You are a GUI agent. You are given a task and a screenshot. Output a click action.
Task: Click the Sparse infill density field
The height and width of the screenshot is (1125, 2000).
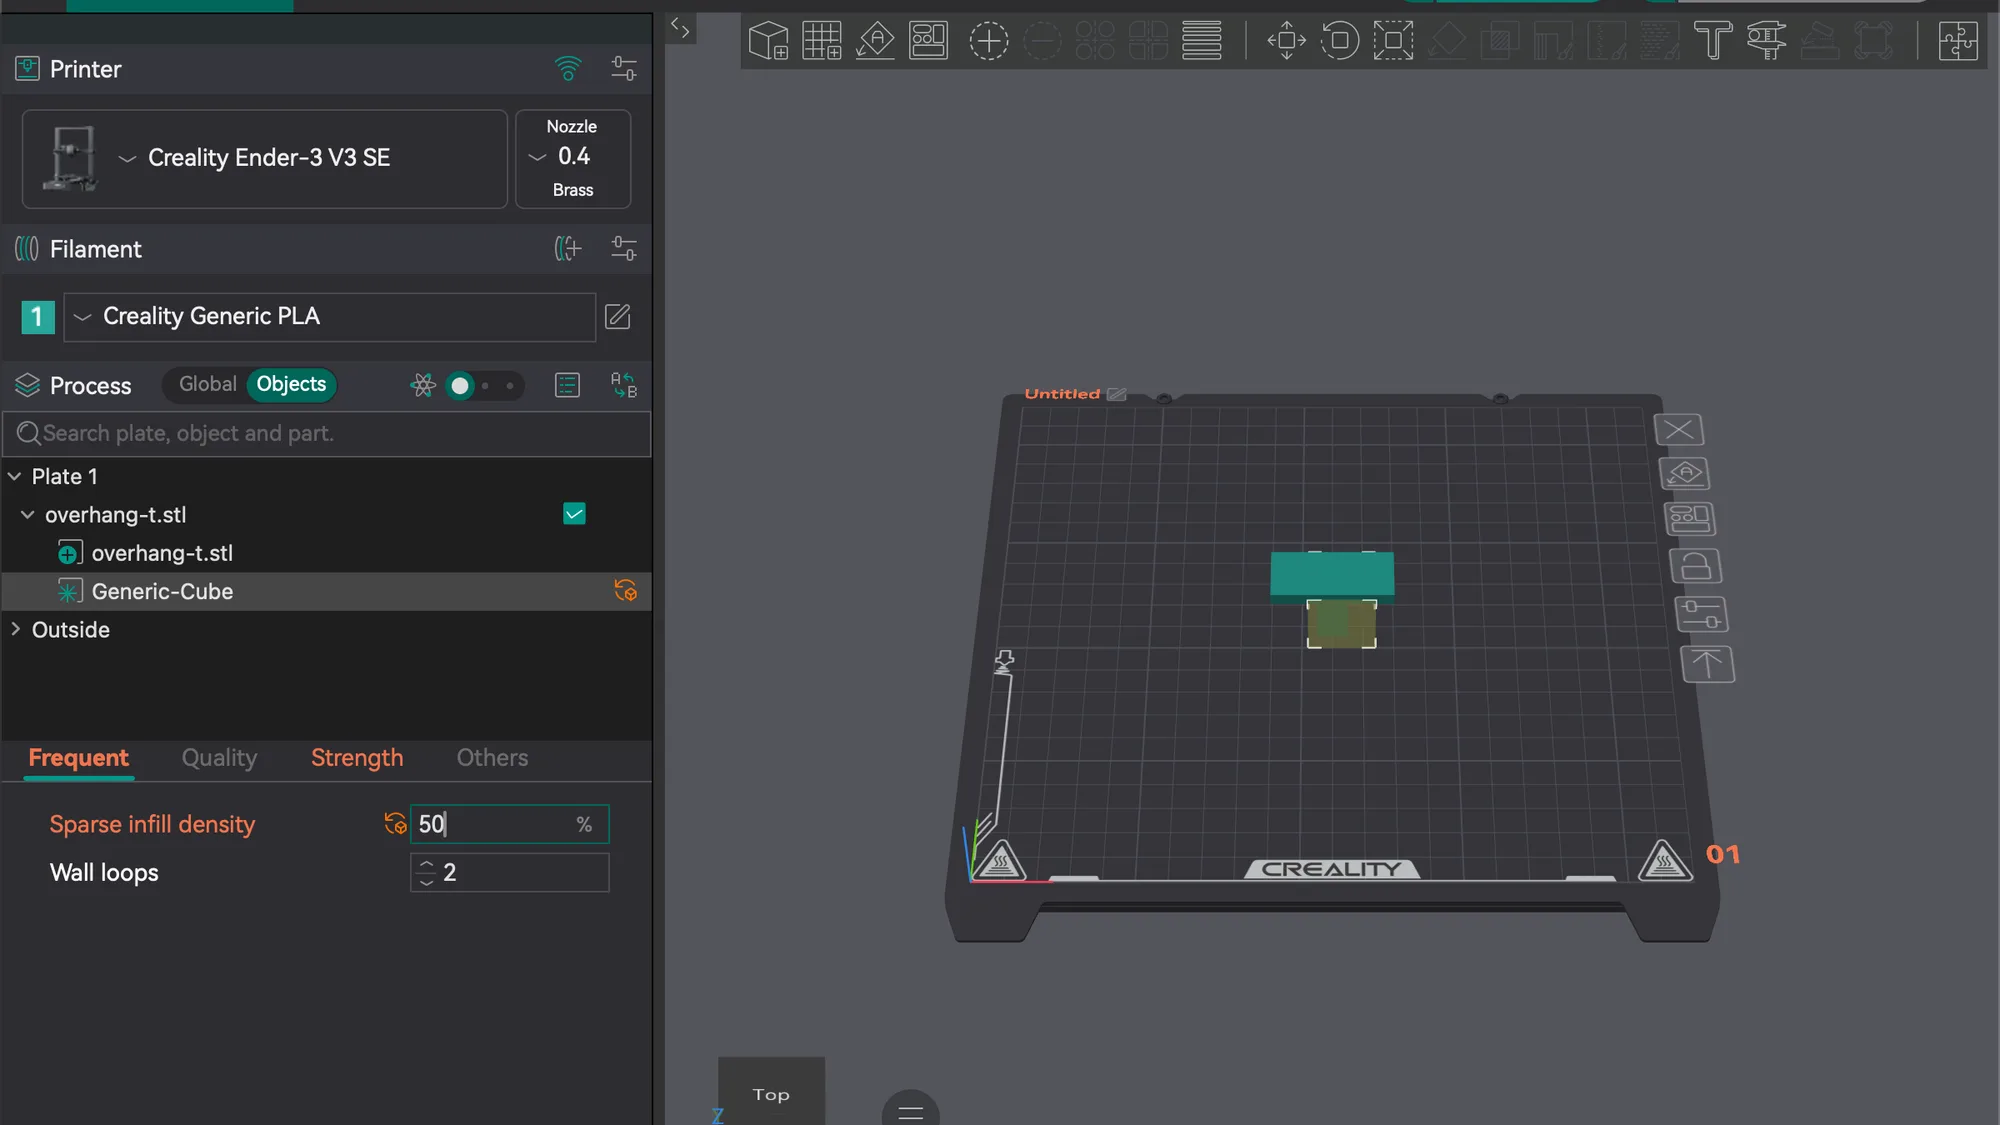tap(509, 824)
